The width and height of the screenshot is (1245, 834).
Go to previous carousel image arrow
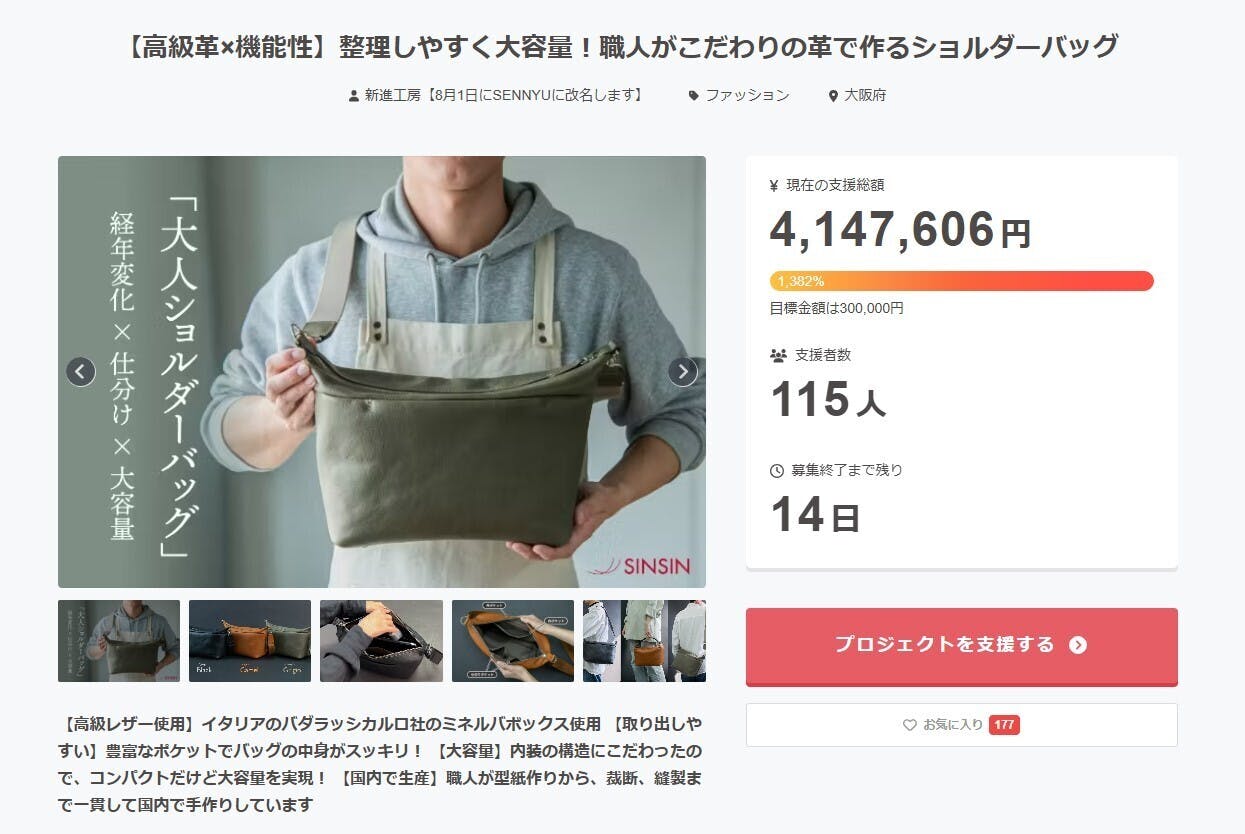point(81,372)
